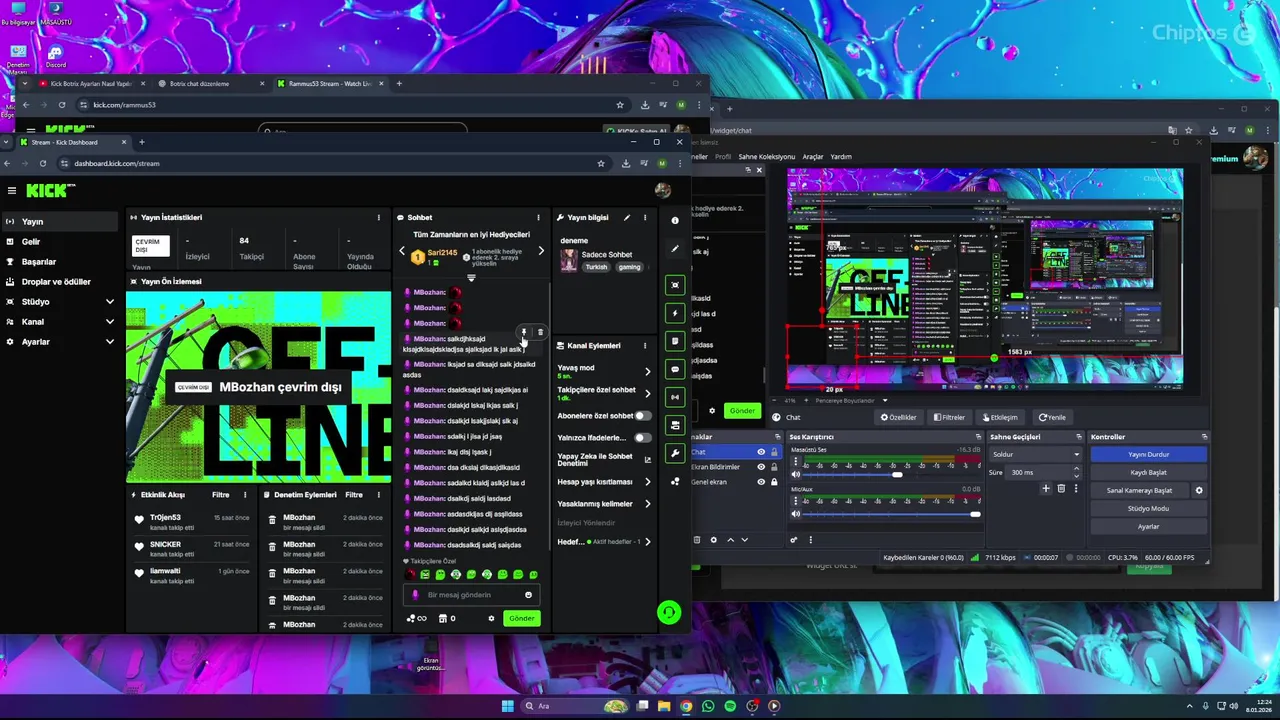The image size is (1280, 720).
Task: Open emoji picker in chat message box
Action: [528, 595]
